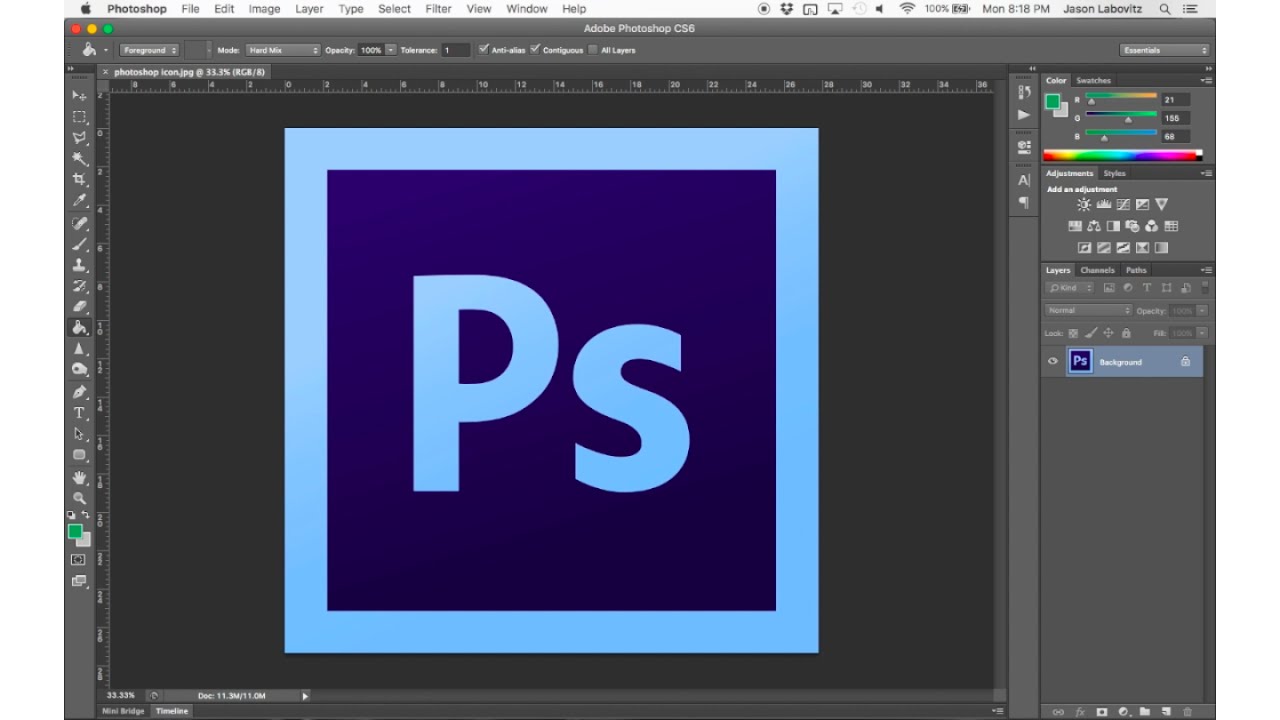Select the Sharpen tool

click(79, 349)
